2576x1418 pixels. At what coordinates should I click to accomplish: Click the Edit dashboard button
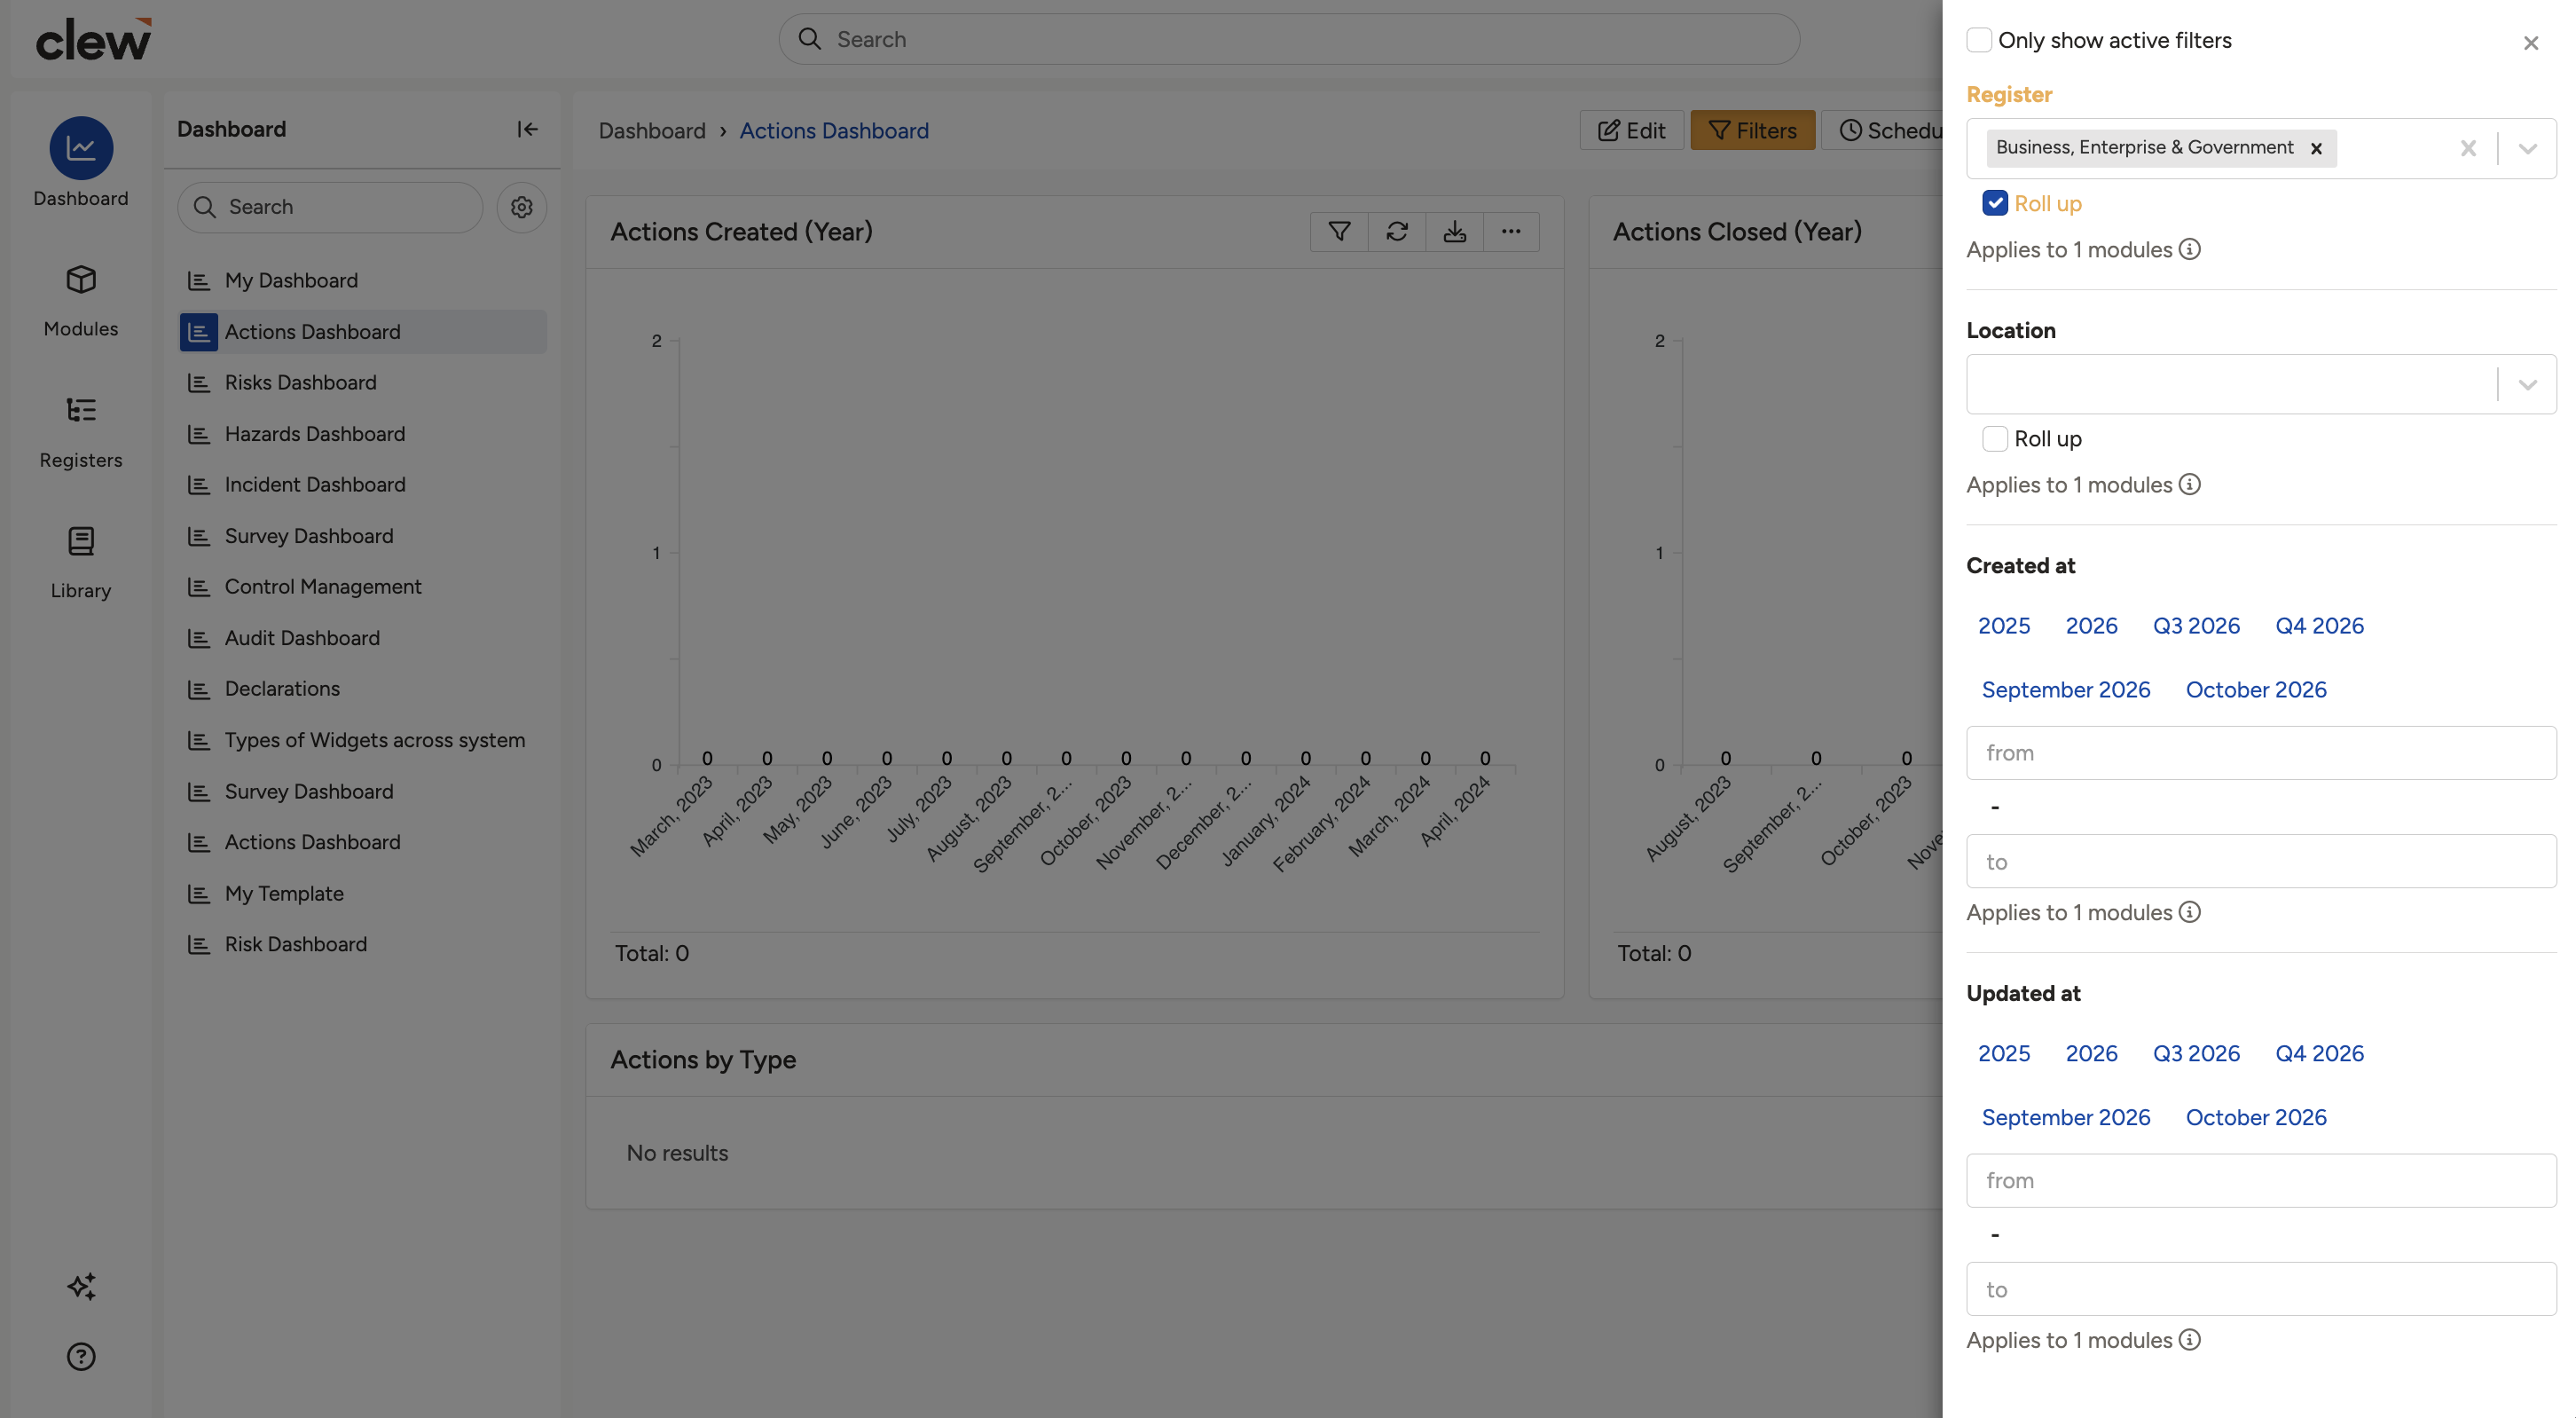(x=1630, y=130)
